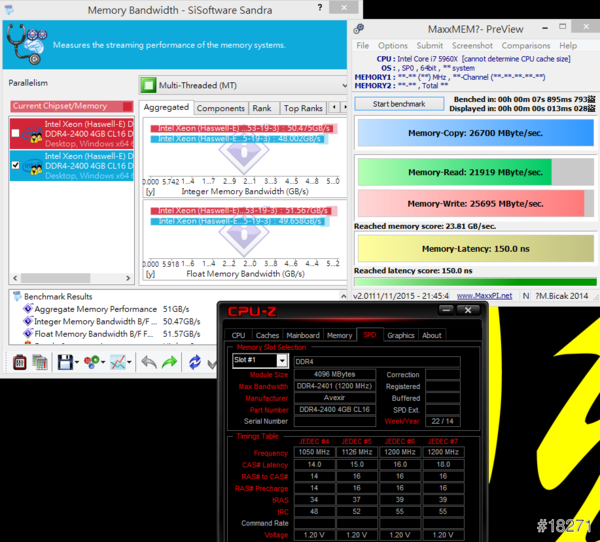Click the scroll-right arrow under the chipset list

pos(128,278)
